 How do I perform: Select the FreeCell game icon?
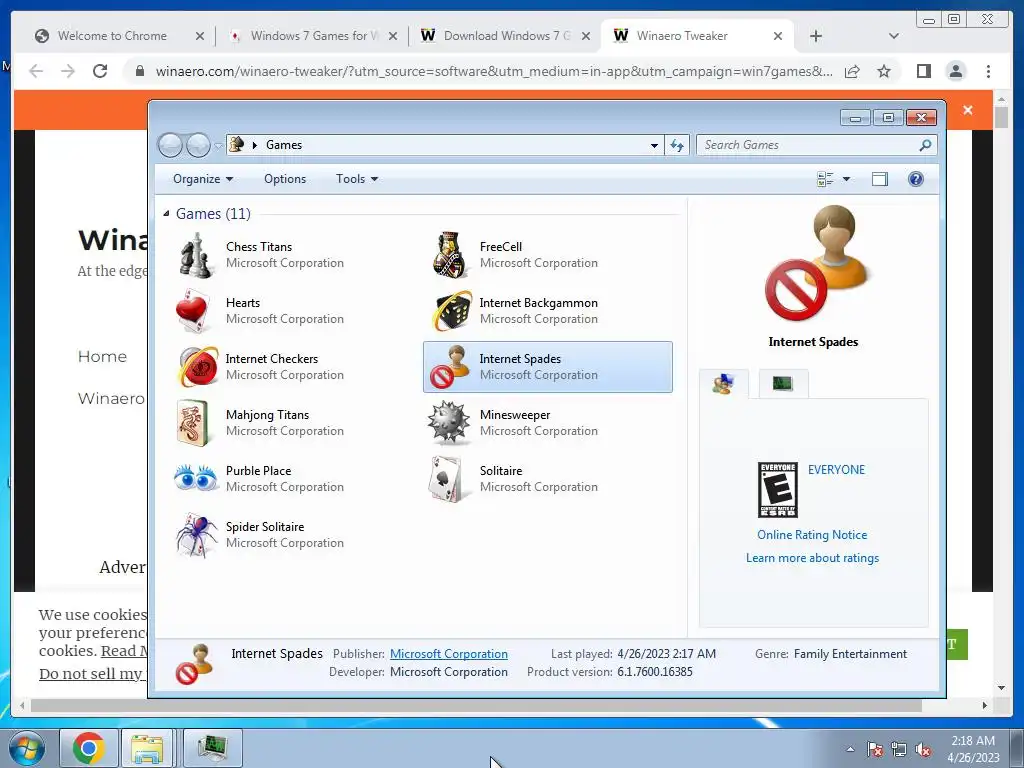coord(449,255)
